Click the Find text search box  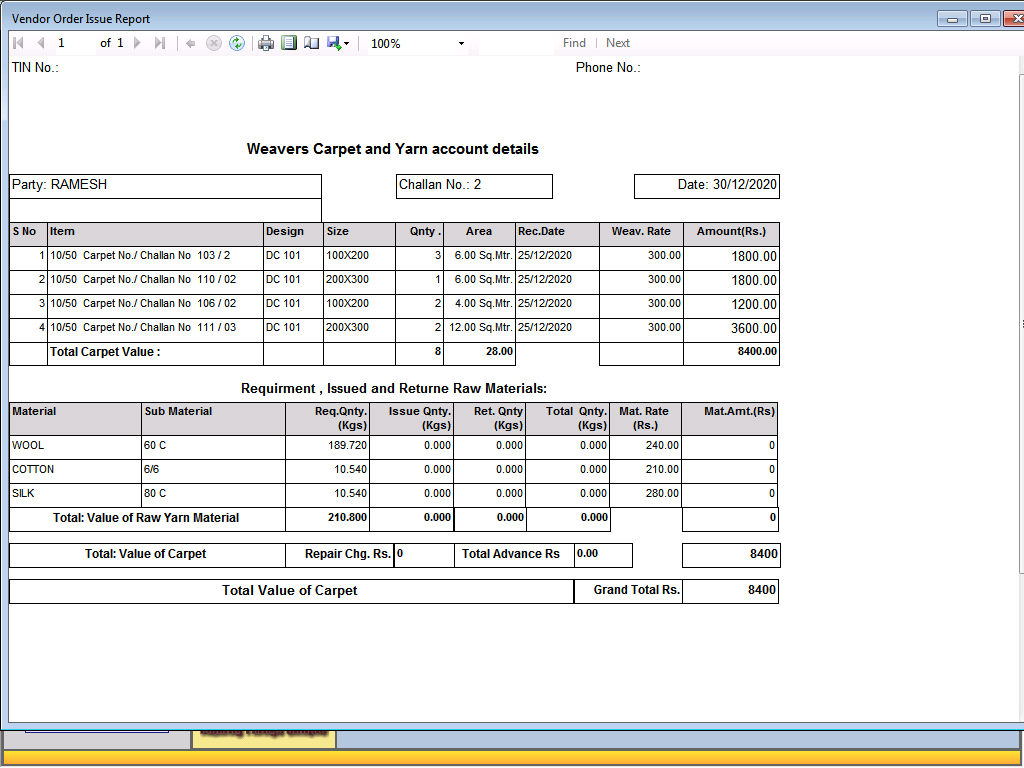click(515, 43)
